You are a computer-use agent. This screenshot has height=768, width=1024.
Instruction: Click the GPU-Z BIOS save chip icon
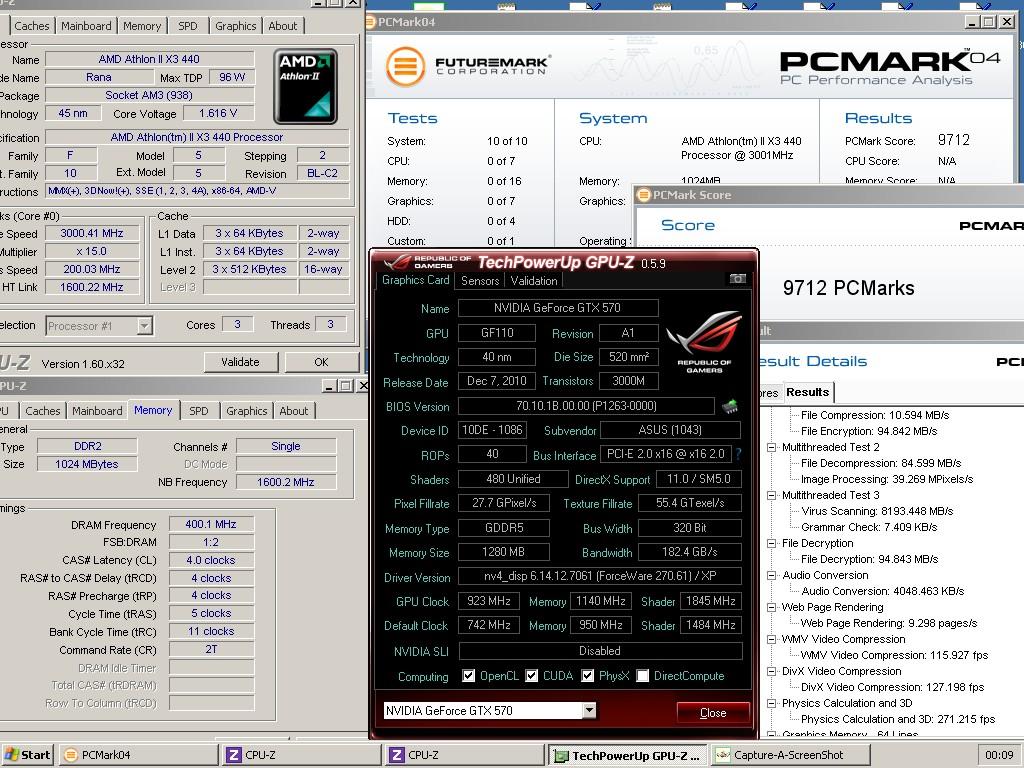tap(730, 407)
